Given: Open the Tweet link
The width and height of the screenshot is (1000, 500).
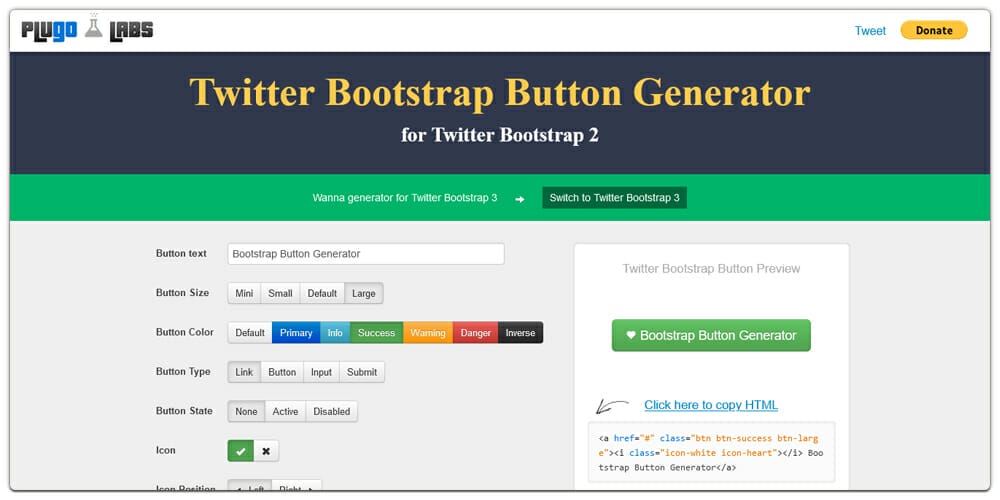Looking at the screenshot, I should pos(871,31).
